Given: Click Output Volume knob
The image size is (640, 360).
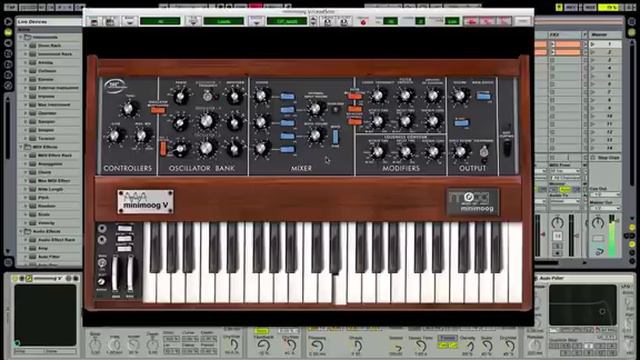Looking at the screenshot, I should [460, 96].
